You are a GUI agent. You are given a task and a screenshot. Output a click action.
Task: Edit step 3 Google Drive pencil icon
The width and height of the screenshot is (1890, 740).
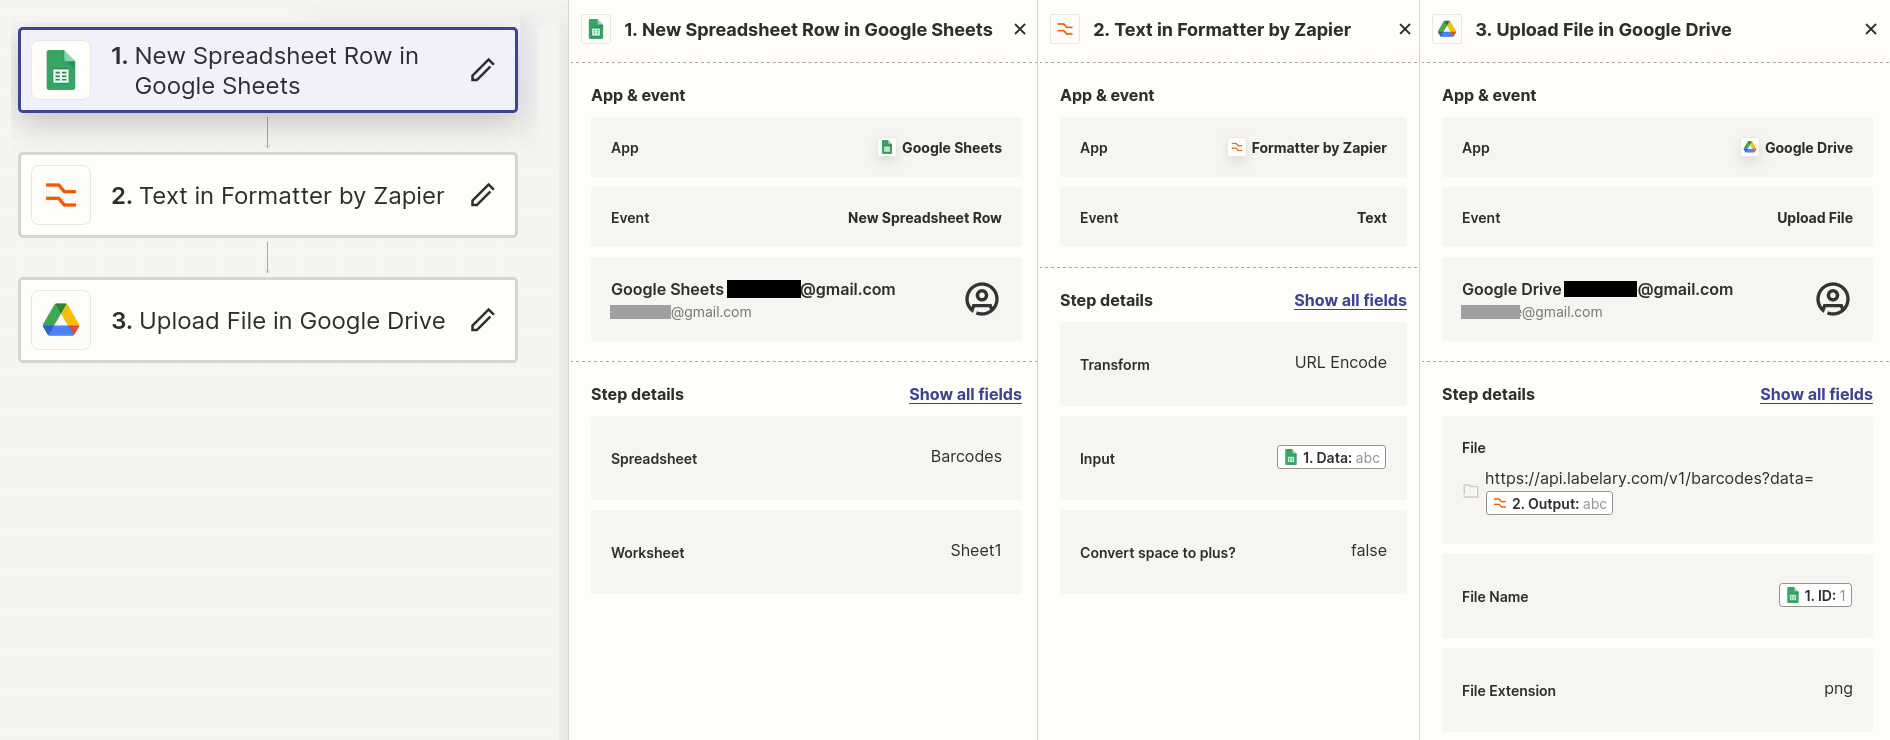(482, 320)
